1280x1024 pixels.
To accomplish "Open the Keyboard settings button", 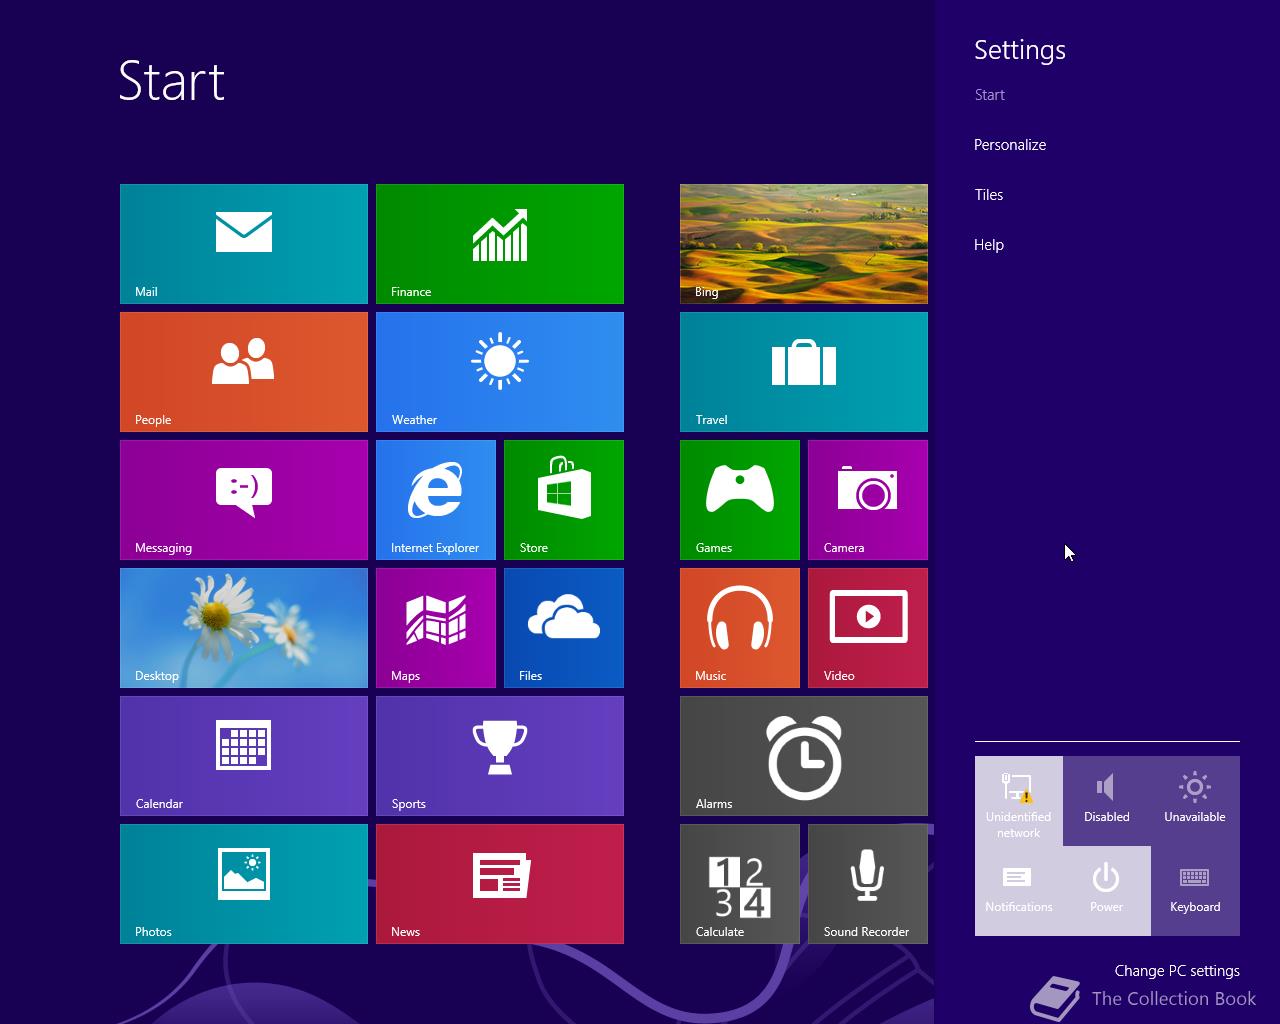I will pos(1195,891).
